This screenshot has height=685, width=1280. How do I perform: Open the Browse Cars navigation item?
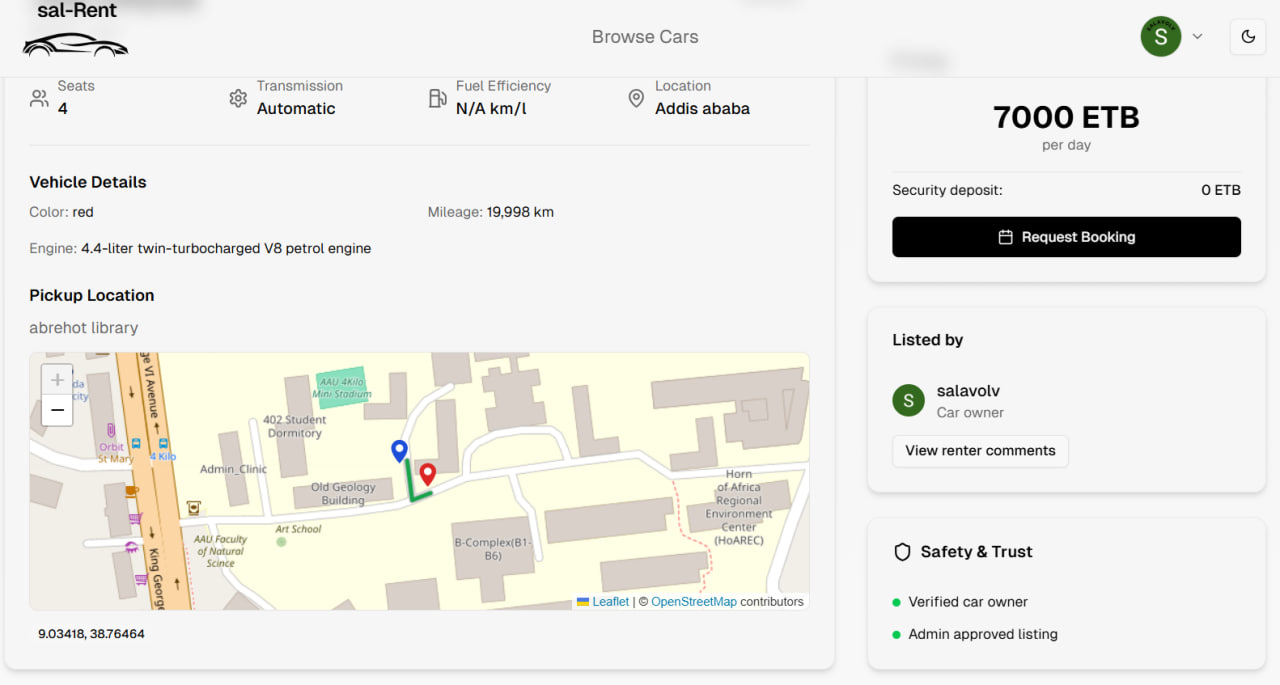(x=645, y=37)
